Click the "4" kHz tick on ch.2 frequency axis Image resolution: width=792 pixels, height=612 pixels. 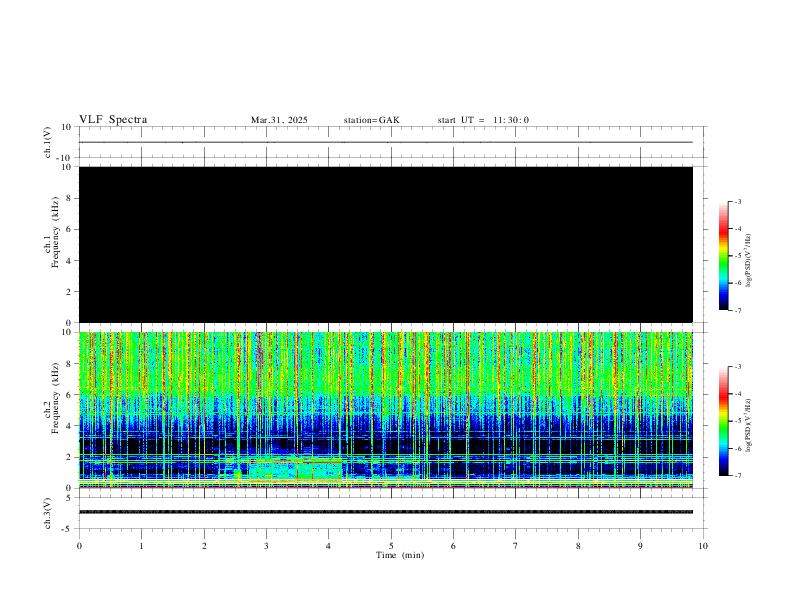tap(69, 426)
